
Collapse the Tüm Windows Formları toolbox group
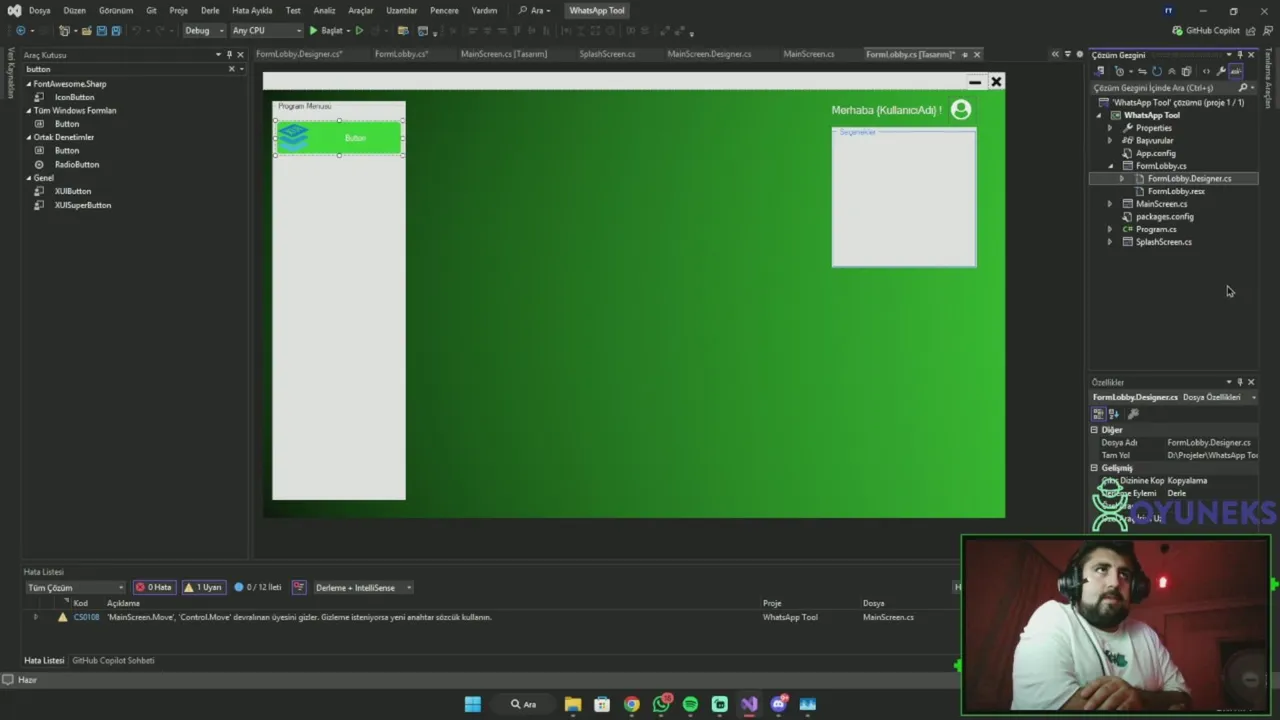point(29,111)
